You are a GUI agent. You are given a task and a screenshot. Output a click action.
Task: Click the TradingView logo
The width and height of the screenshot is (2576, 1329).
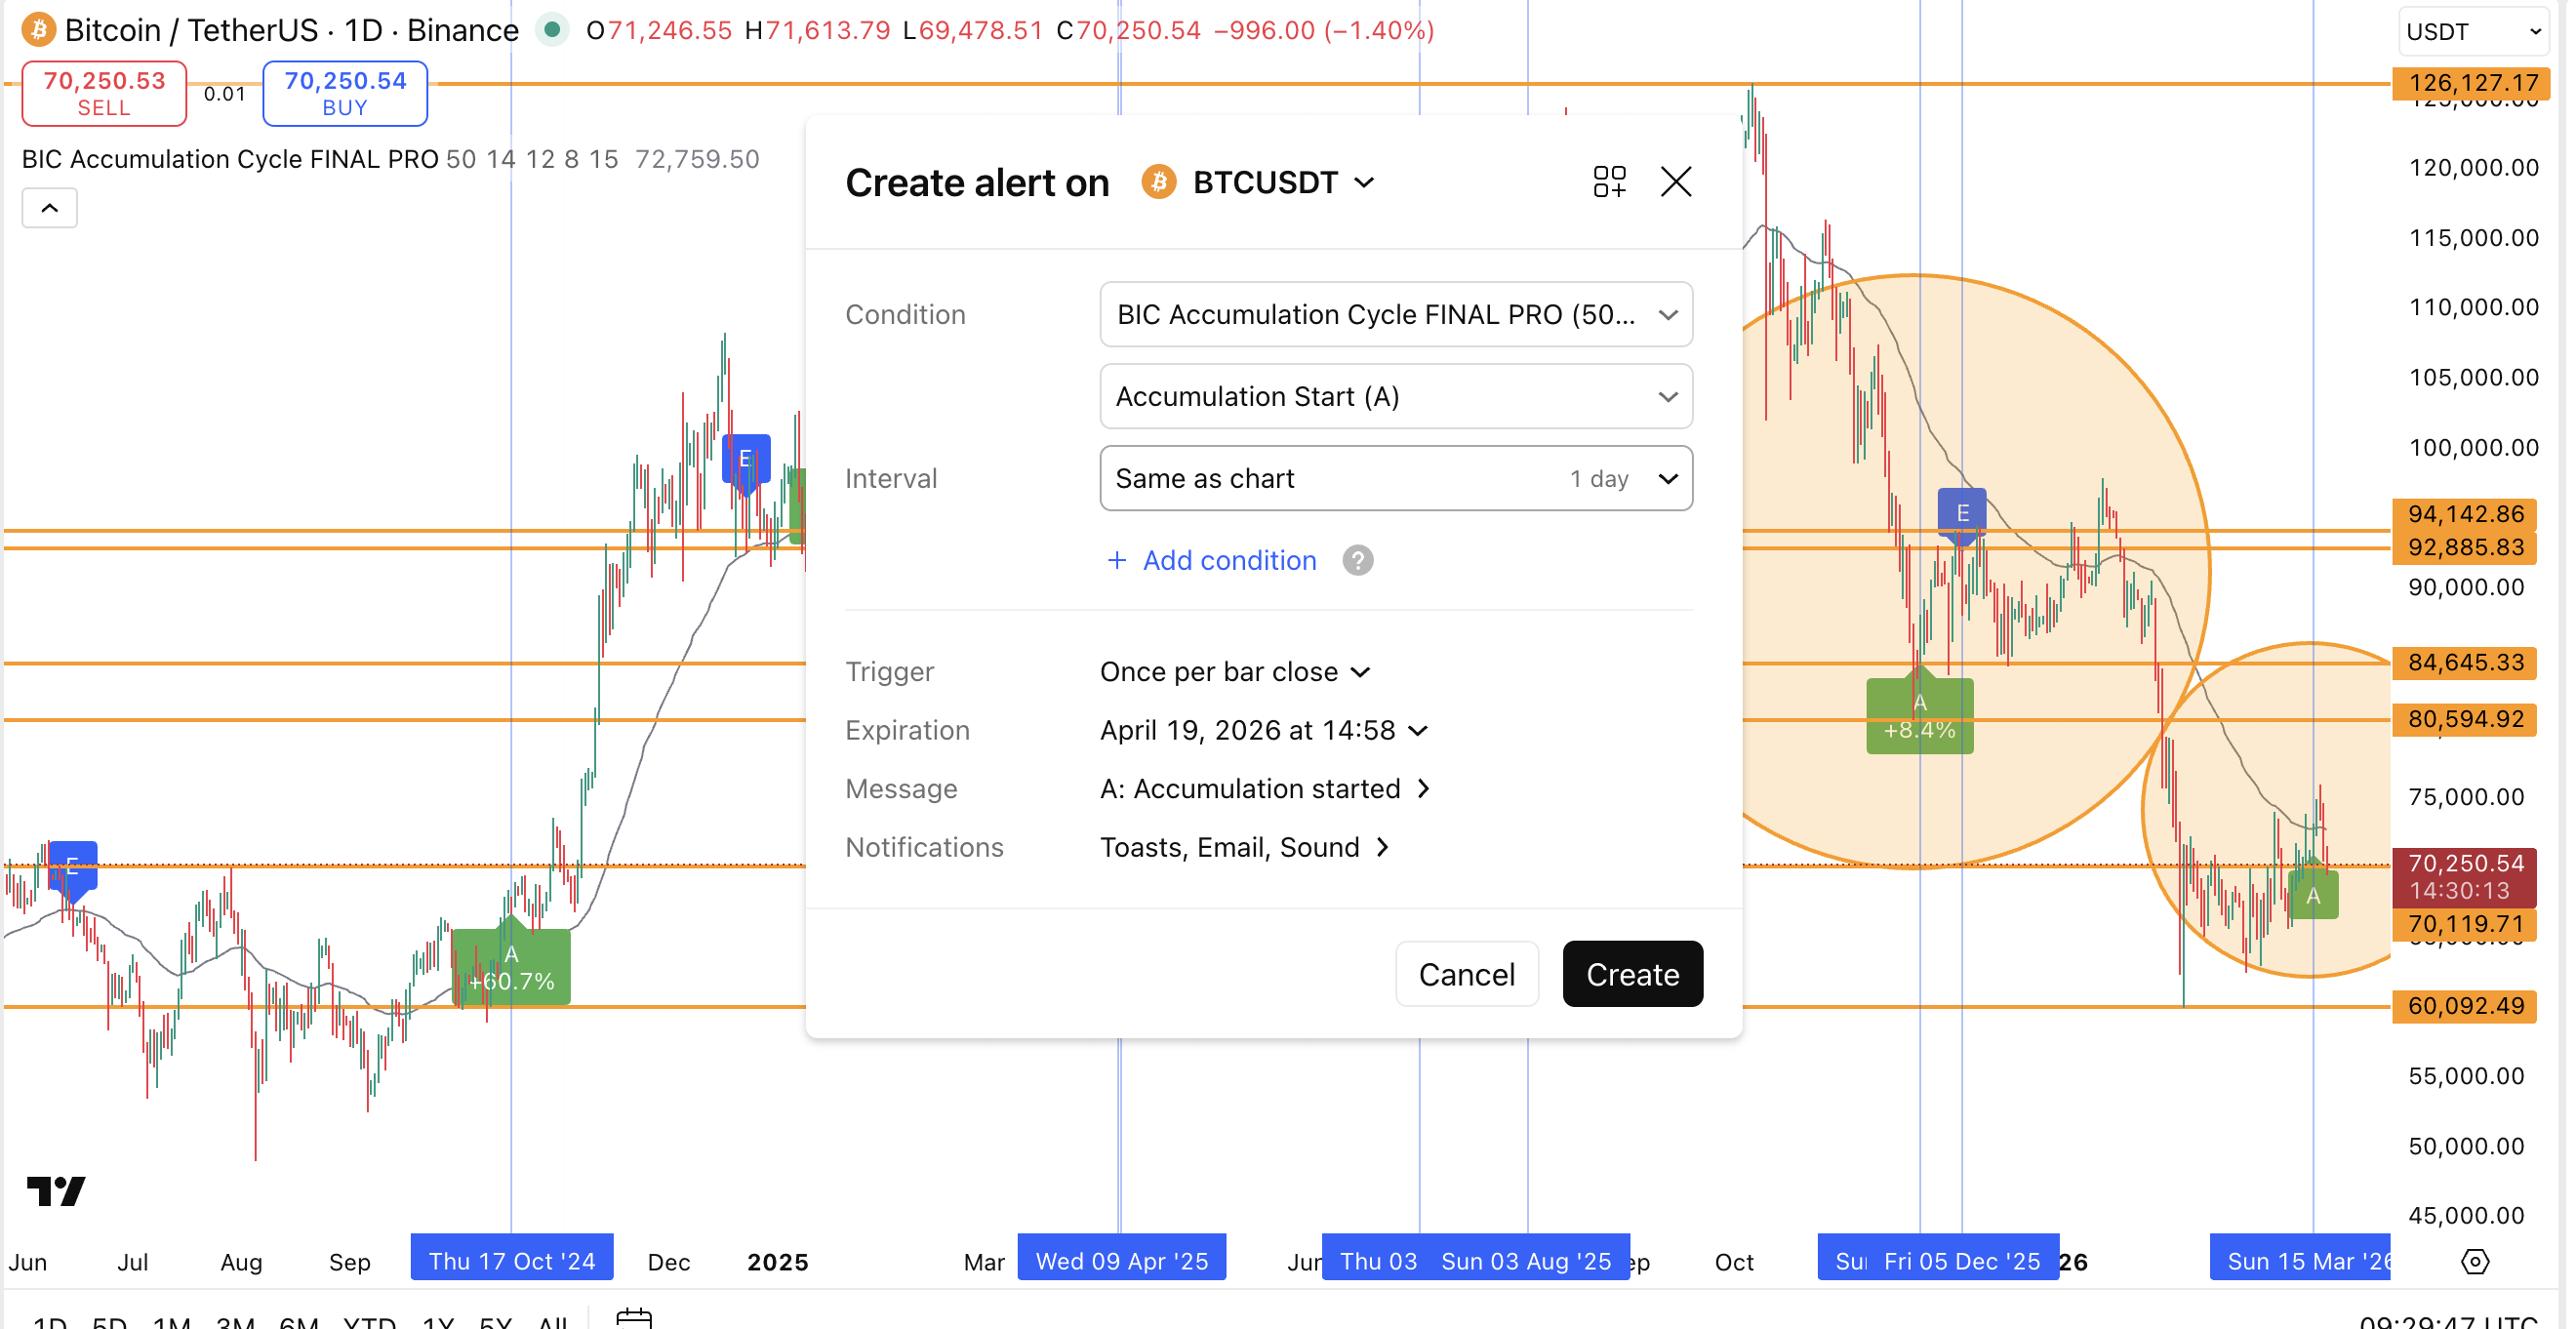point(56,1190)
